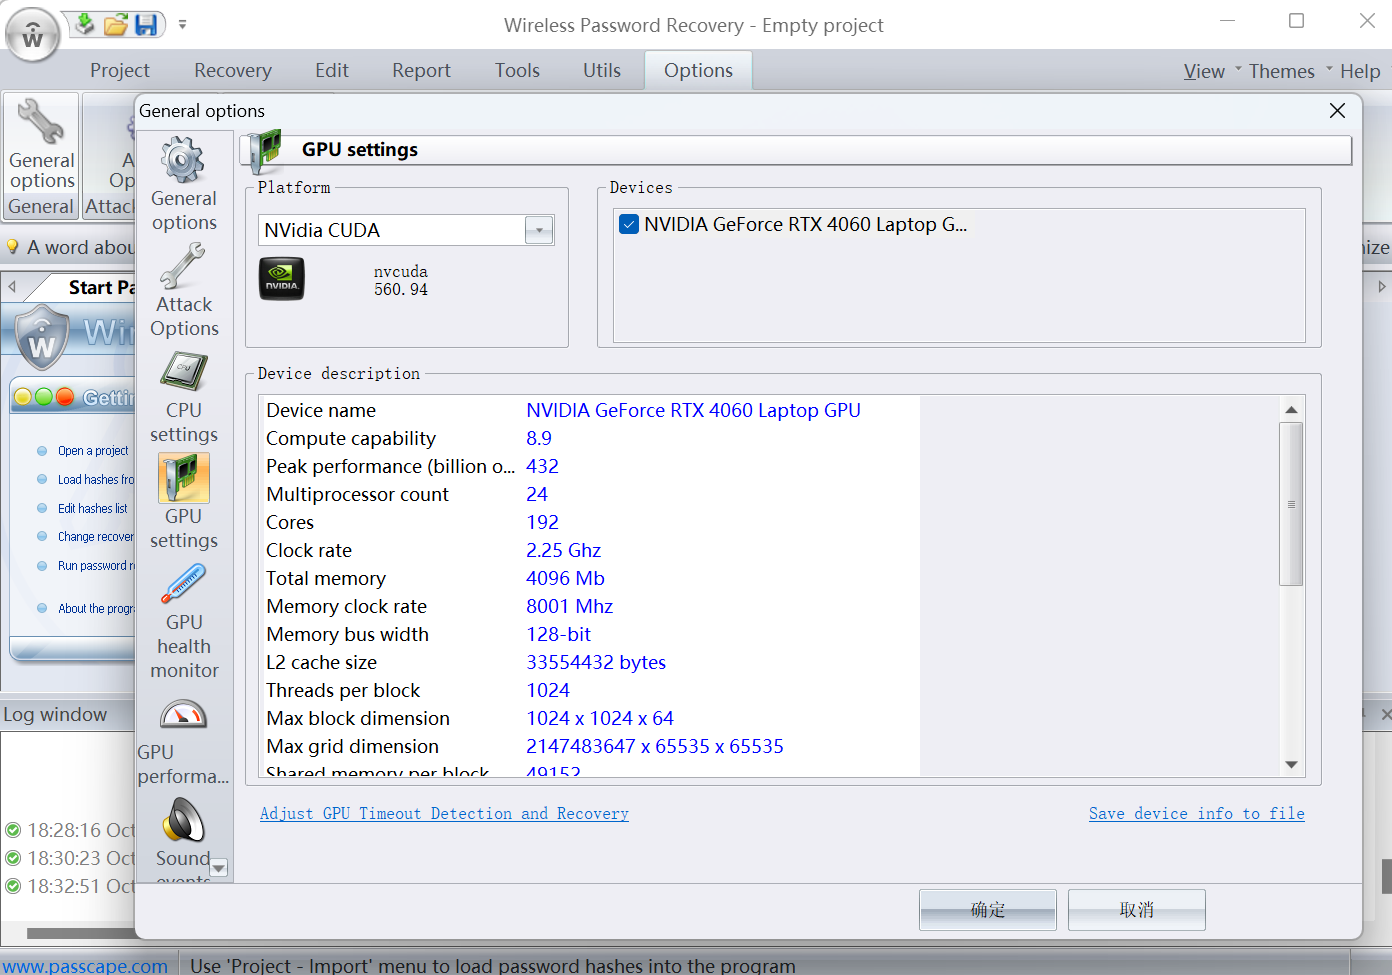Click Save device info to file link

point(1197,814)
